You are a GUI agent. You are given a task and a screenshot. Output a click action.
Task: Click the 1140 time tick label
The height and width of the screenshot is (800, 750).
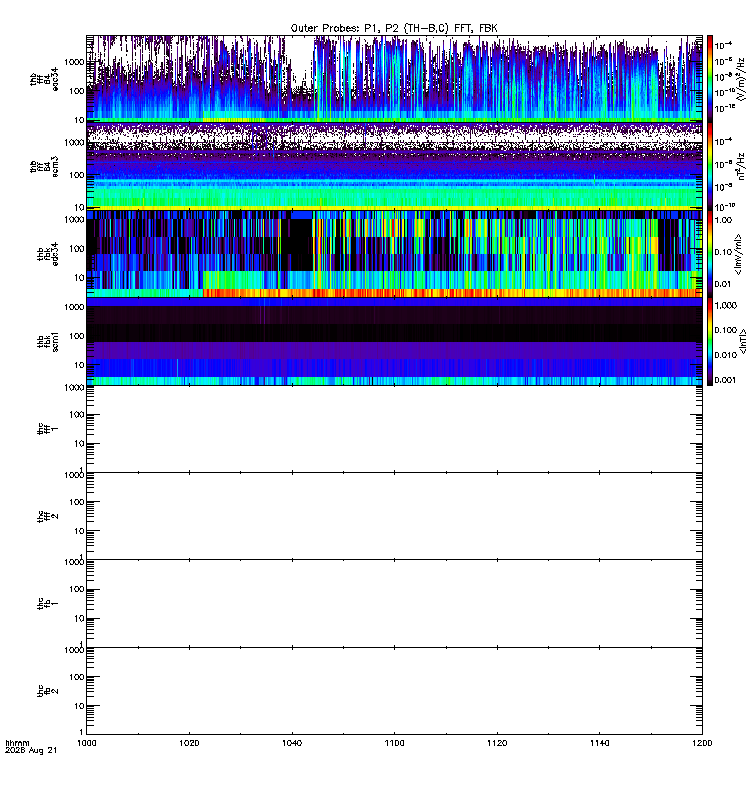click(x=599, y=743)
